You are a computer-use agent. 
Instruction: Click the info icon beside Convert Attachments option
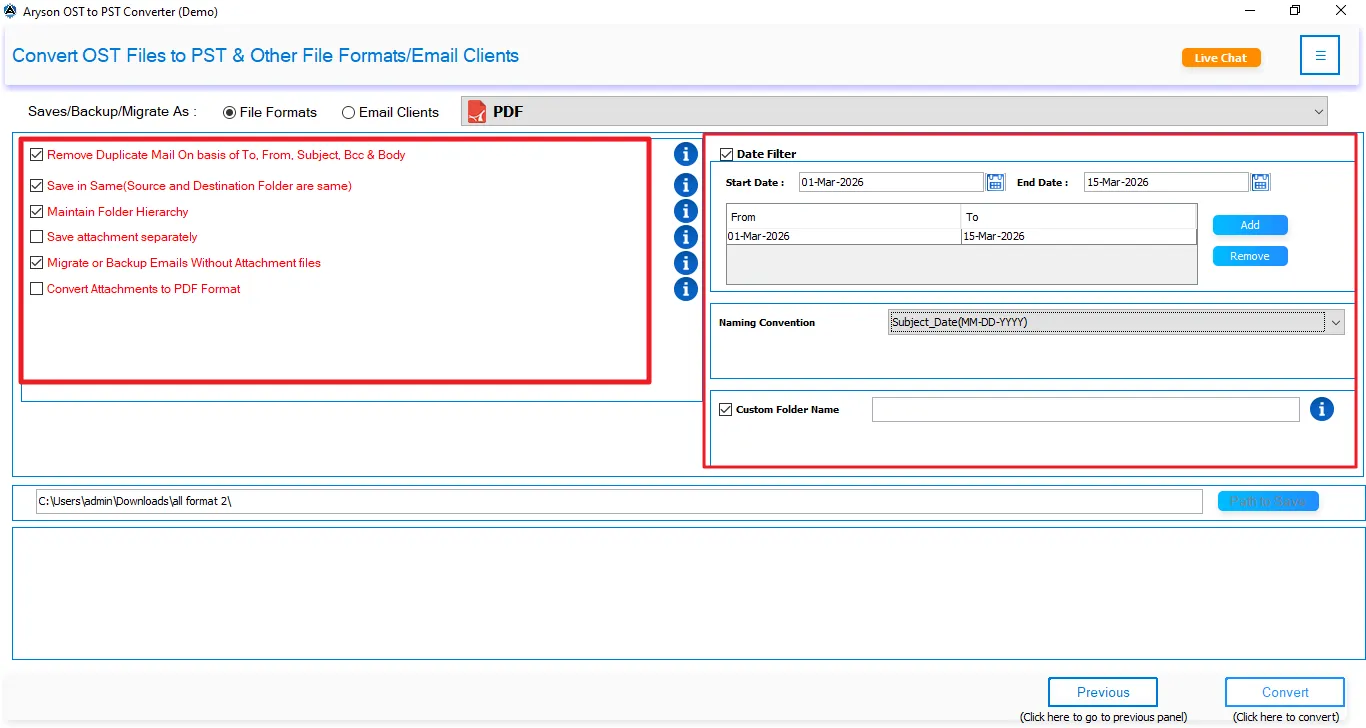[x=685, y=289]
